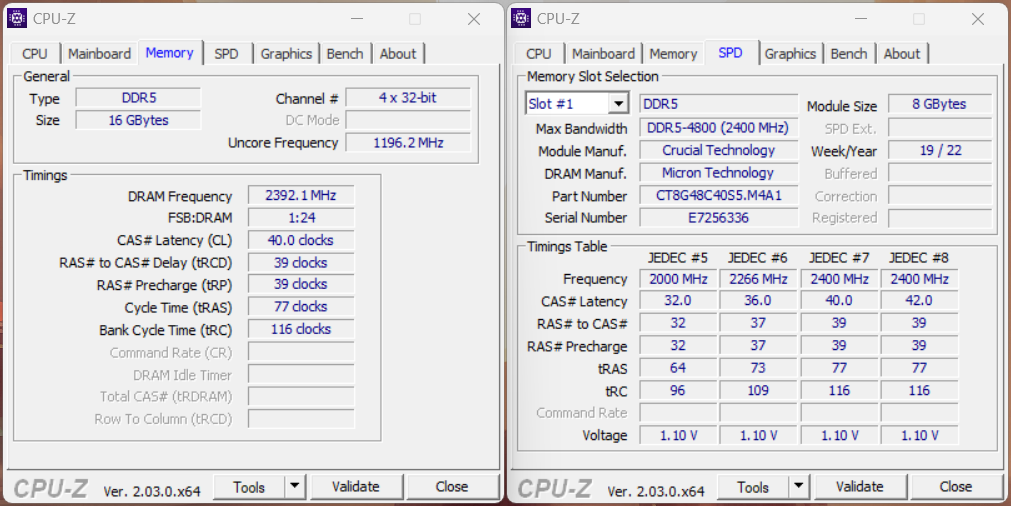
Task: Click the Week/Year 19 / 22 value
Action: point(939,150)
